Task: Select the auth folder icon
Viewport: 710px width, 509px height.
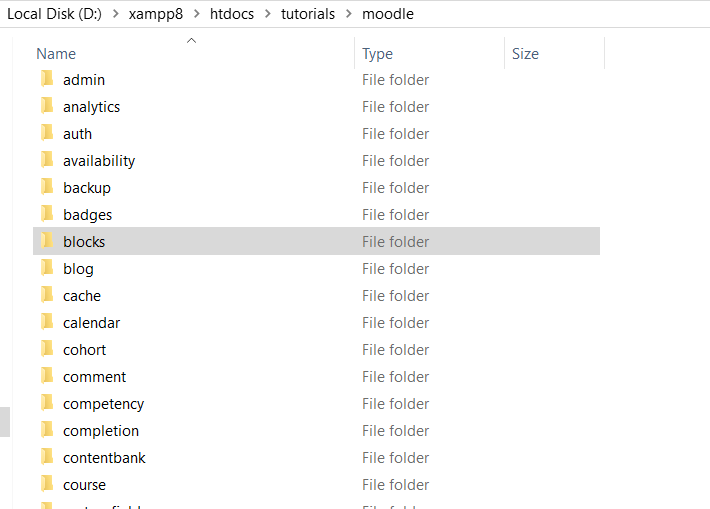Action: [47, 133]
